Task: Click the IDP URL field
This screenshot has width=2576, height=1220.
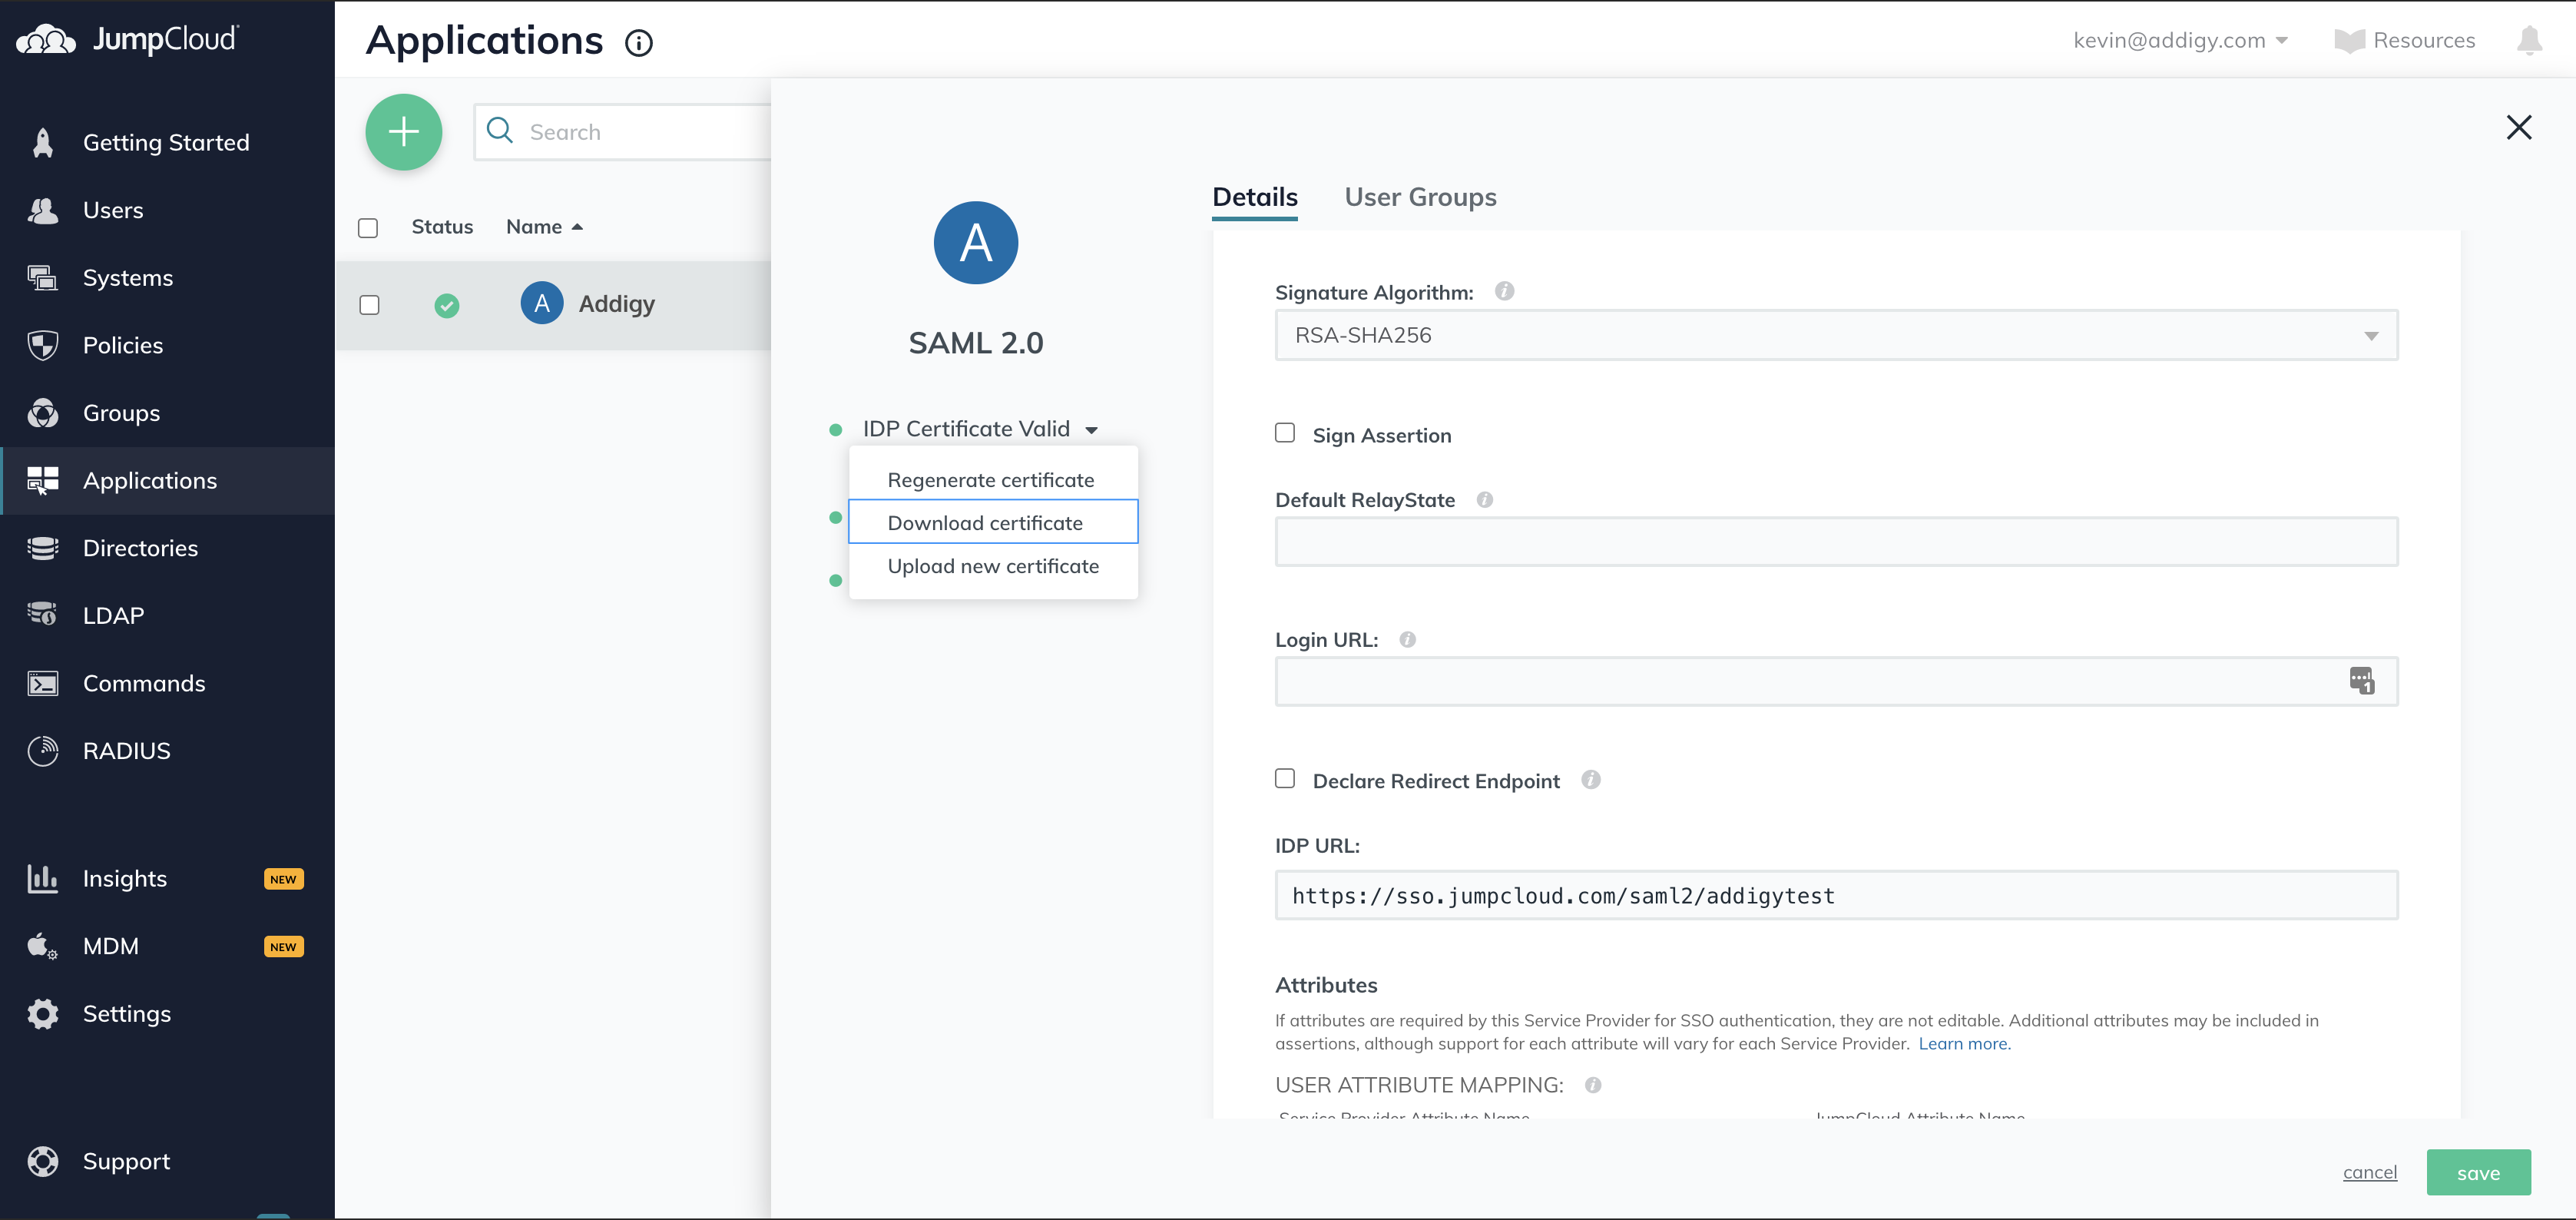Action: coord(1836,895)
